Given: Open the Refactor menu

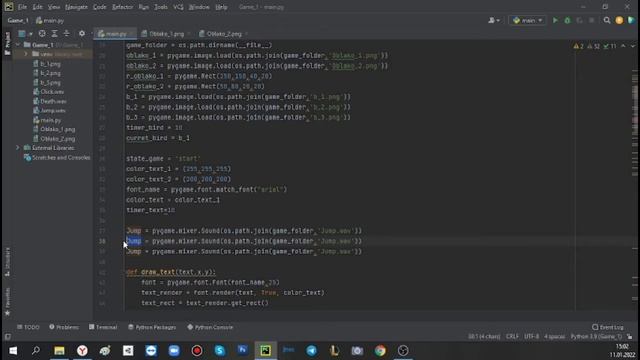Looking at the screenshot, I should (x=122, y=7).
